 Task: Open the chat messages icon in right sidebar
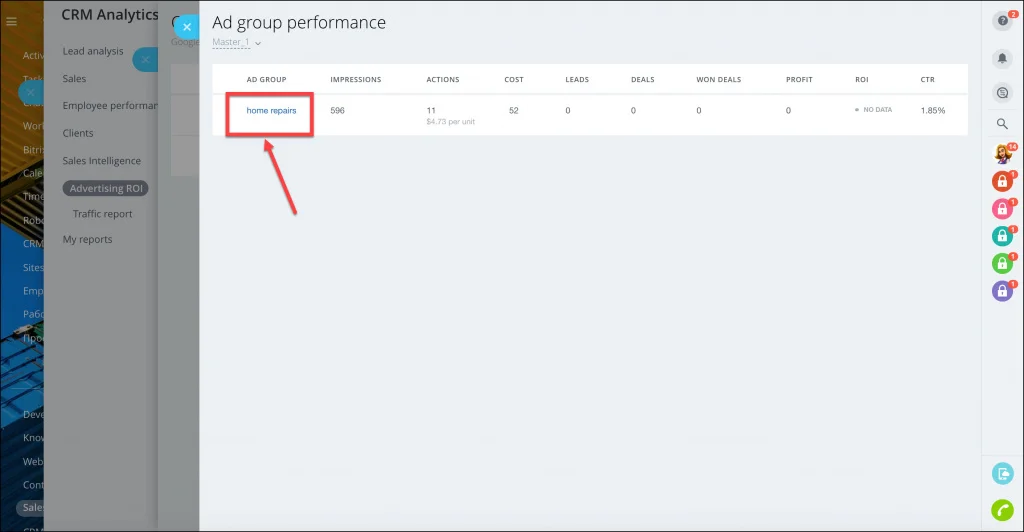[1002, 93]
